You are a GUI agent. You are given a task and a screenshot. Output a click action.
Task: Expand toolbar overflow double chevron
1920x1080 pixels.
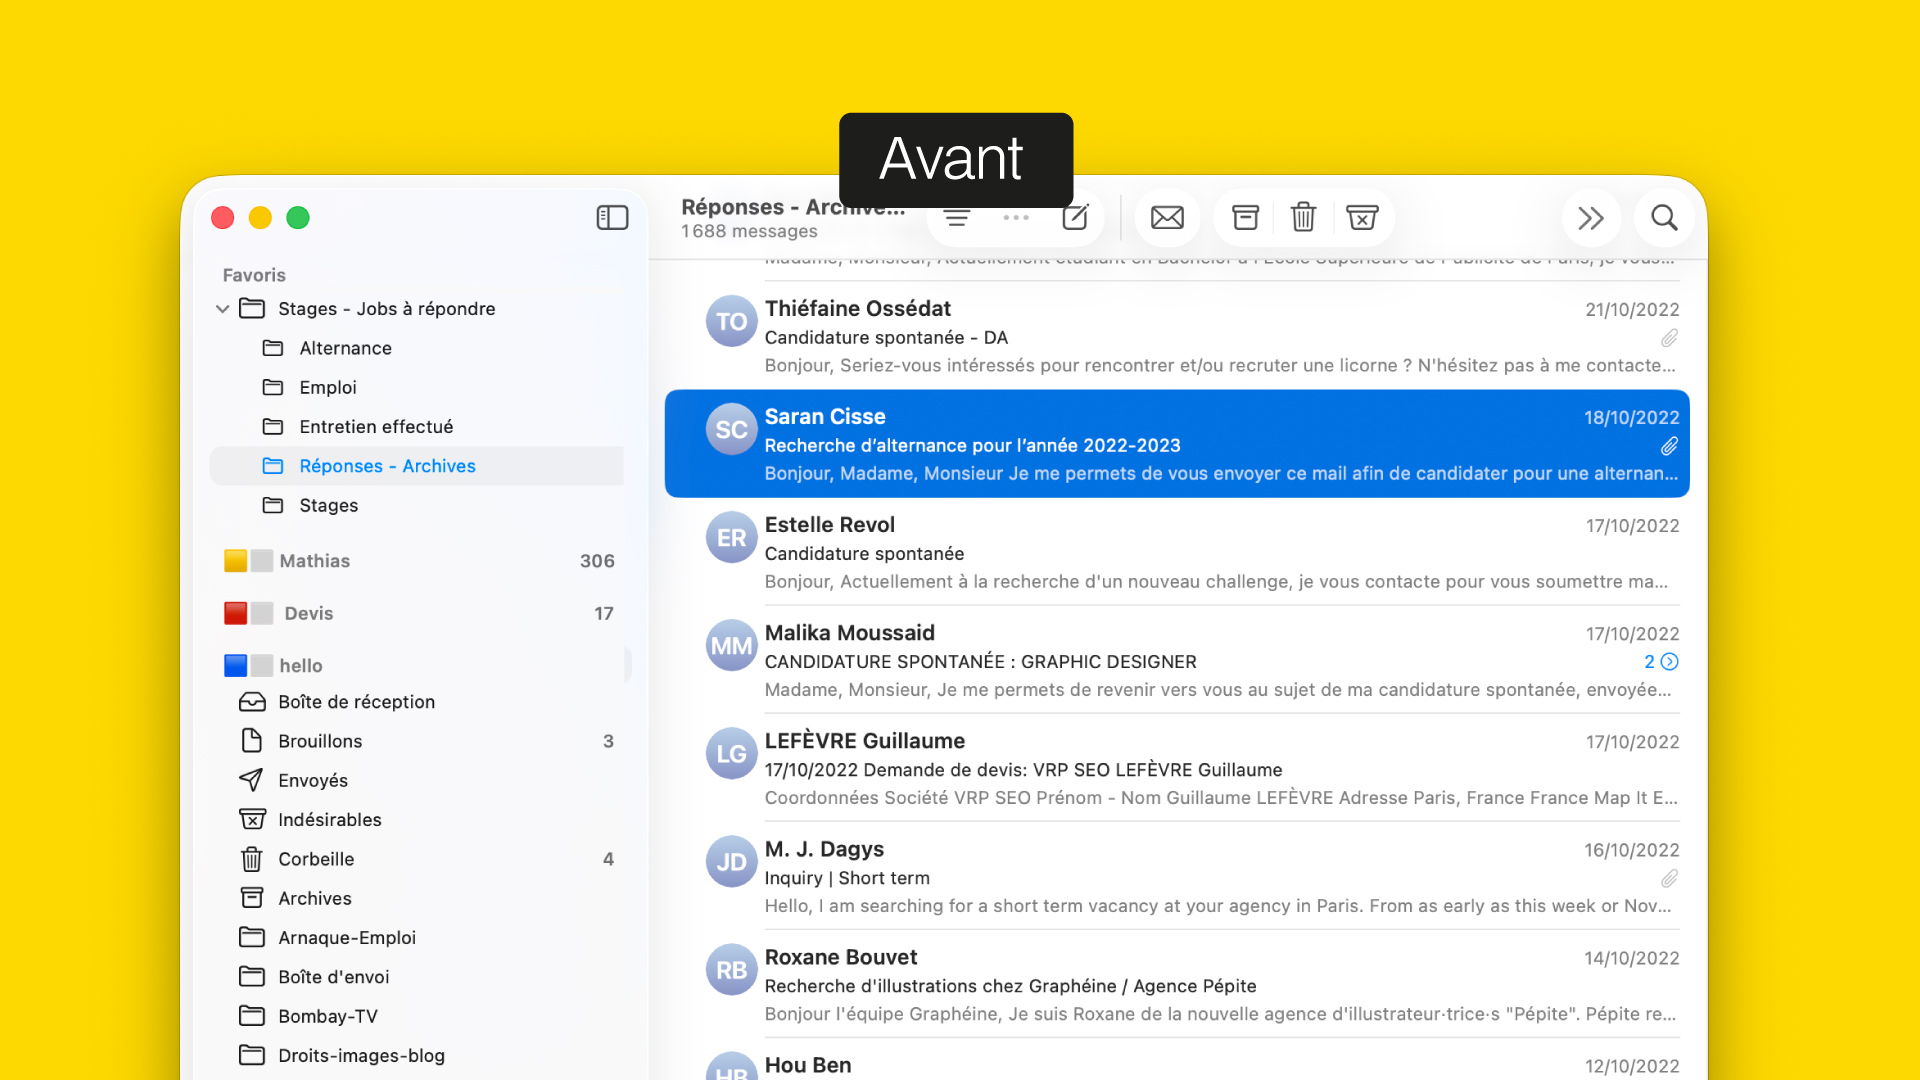point(1591,218)
